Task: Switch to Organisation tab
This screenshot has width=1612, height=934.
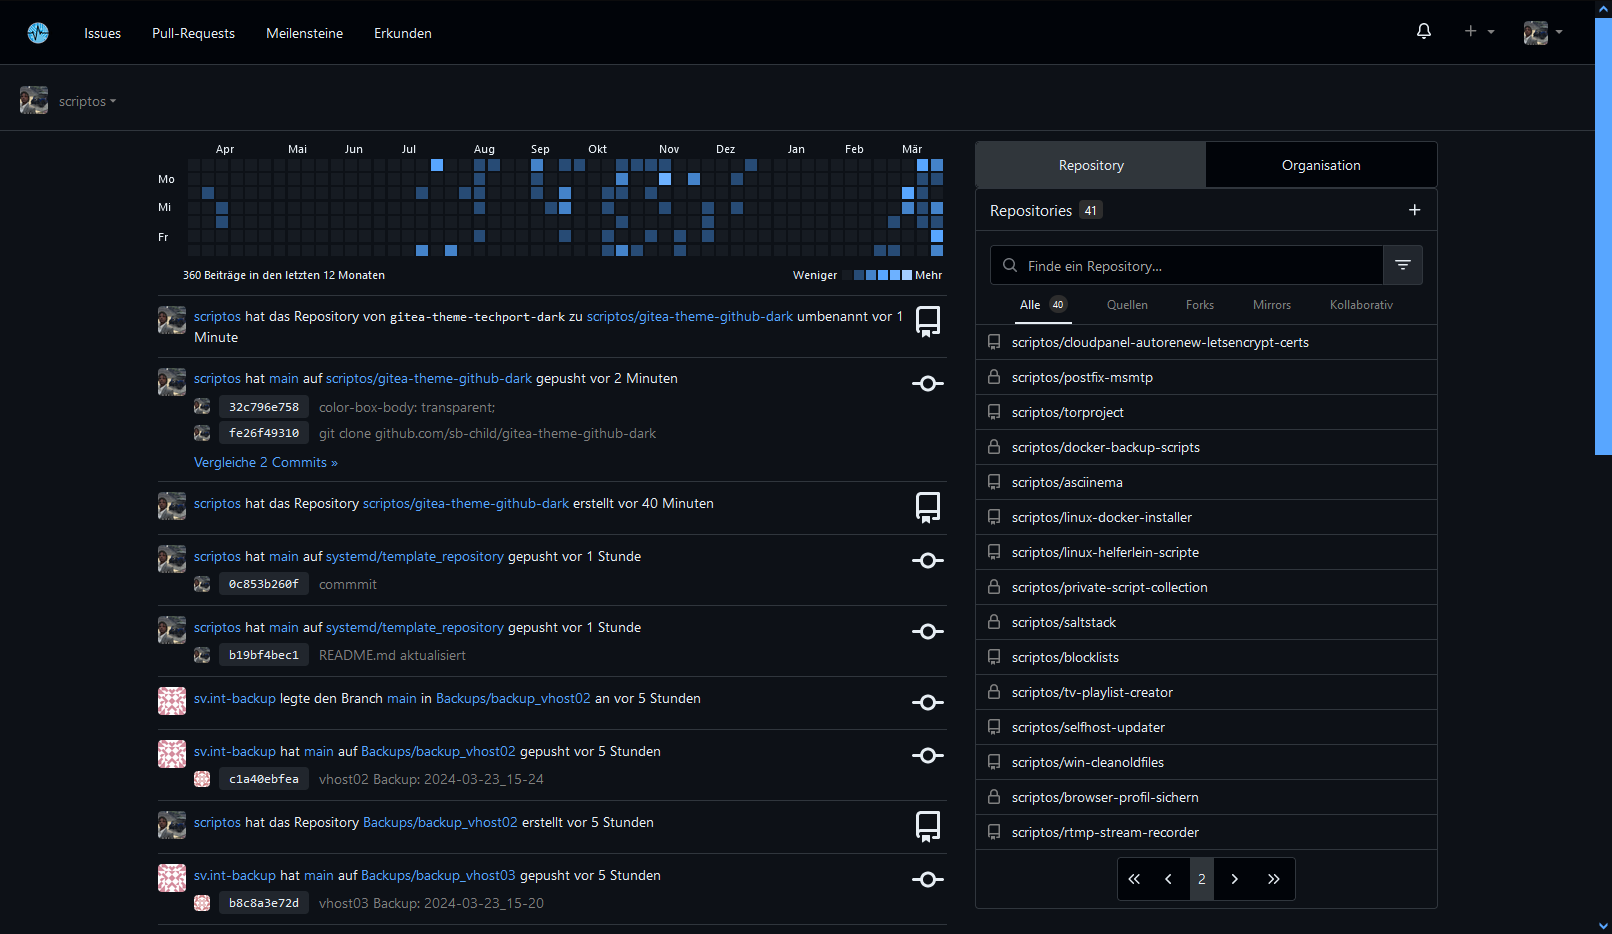Action: (x=1321, y=165)
